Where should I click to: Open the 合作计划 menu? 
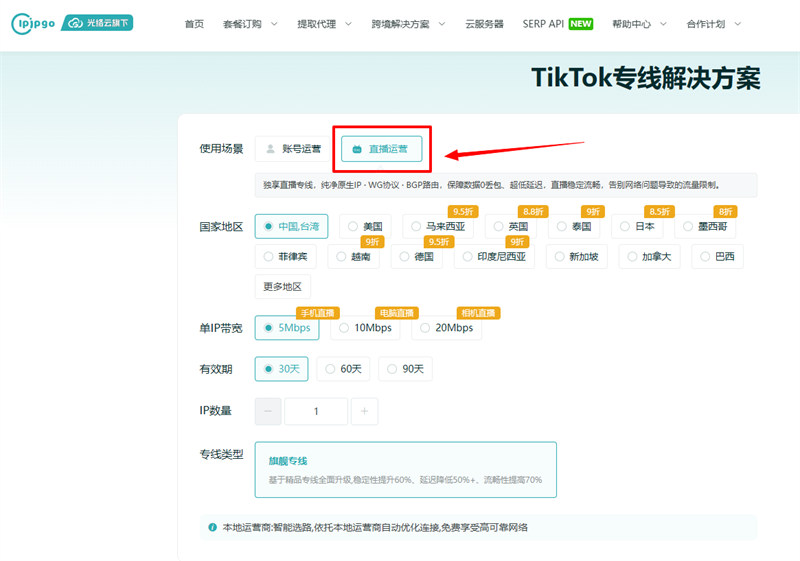[x=706, y=24]
